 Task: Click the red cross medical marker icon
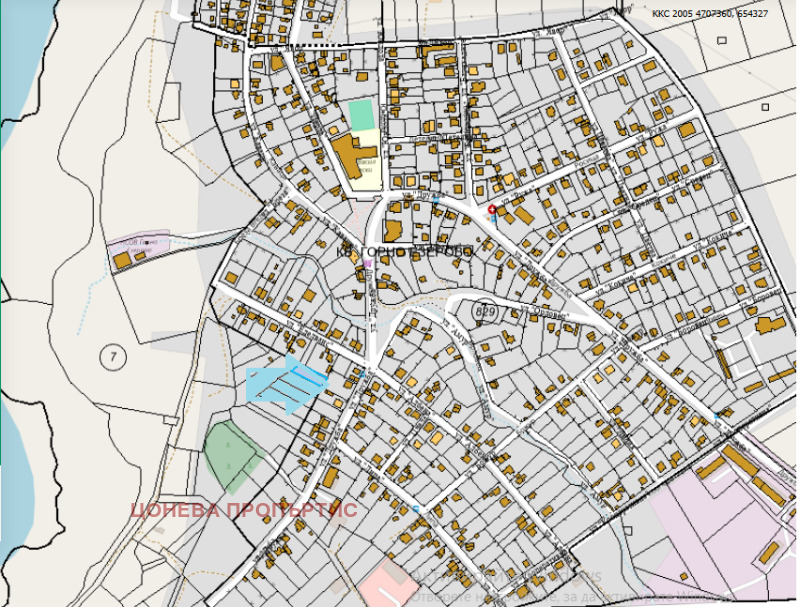[491, 209]
